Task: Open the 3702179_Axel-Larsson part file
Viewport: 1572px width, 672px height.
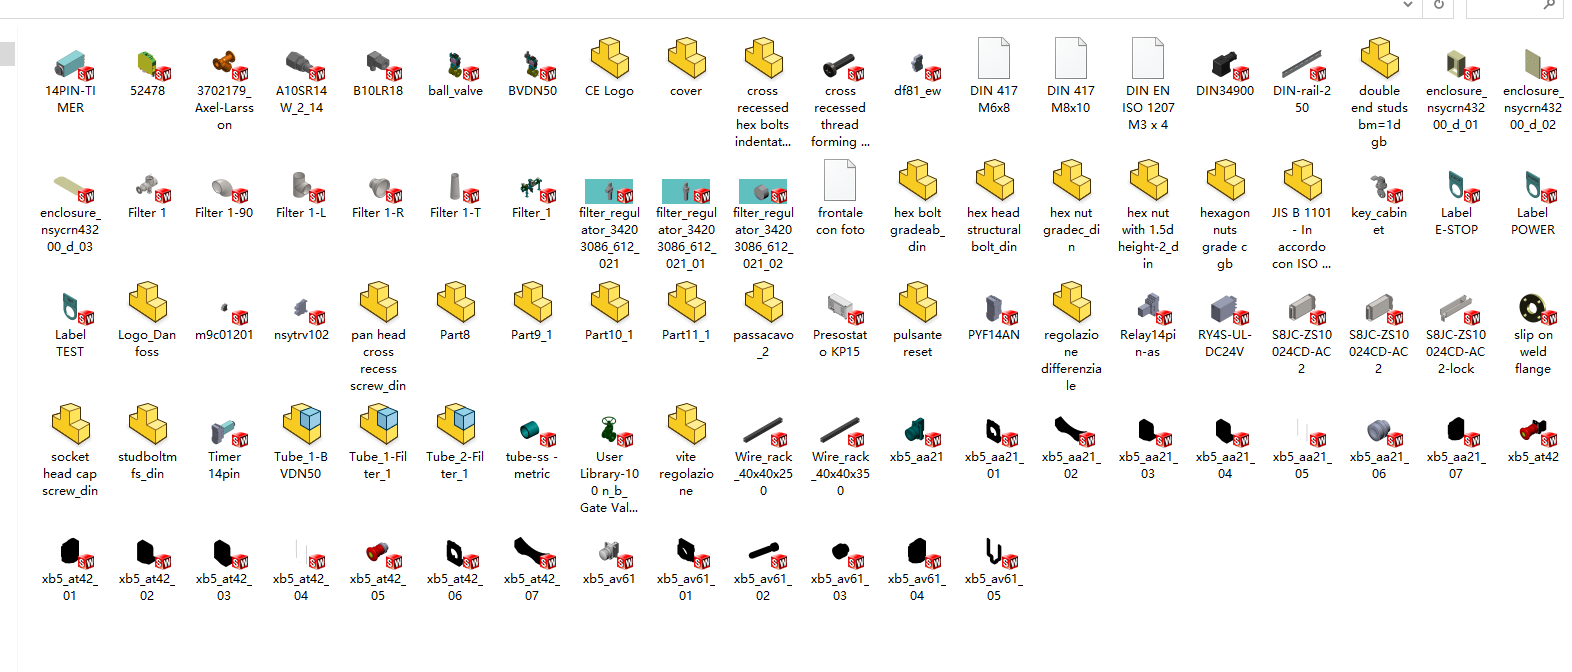Action: (x=225, y=64)
